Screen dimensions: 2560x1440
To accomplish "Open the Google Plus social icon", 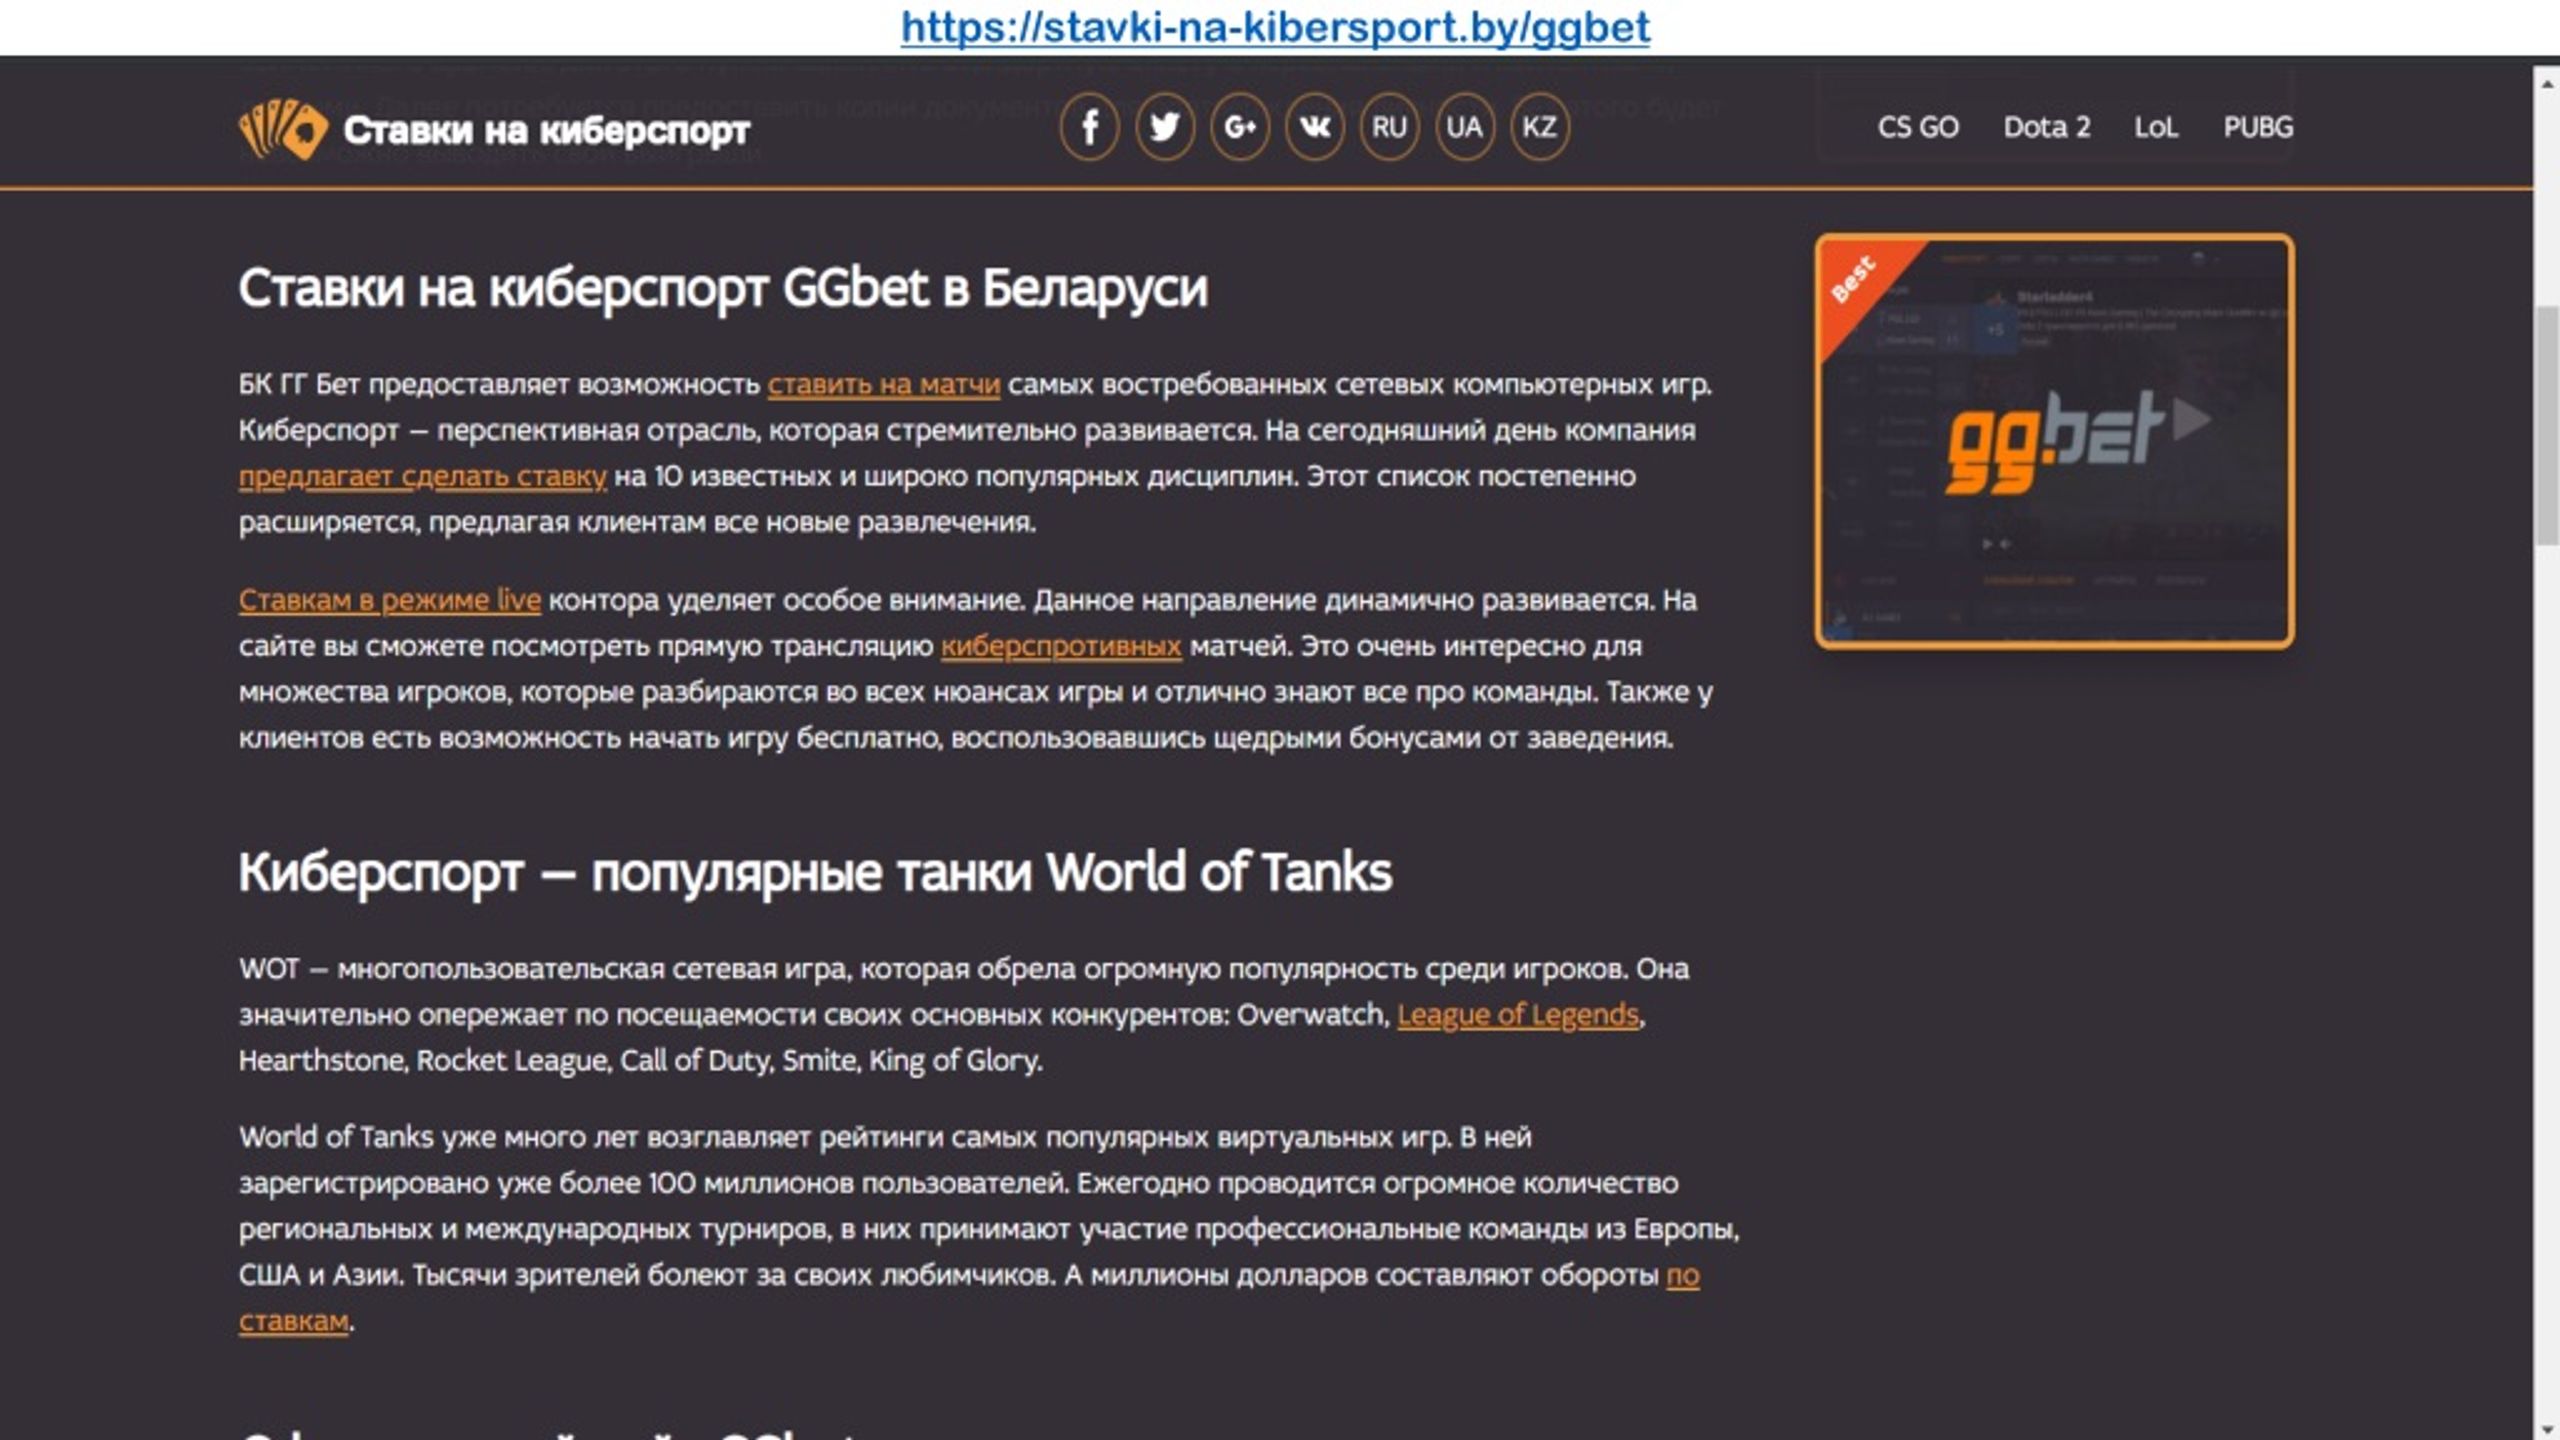I will [1240, 127].
